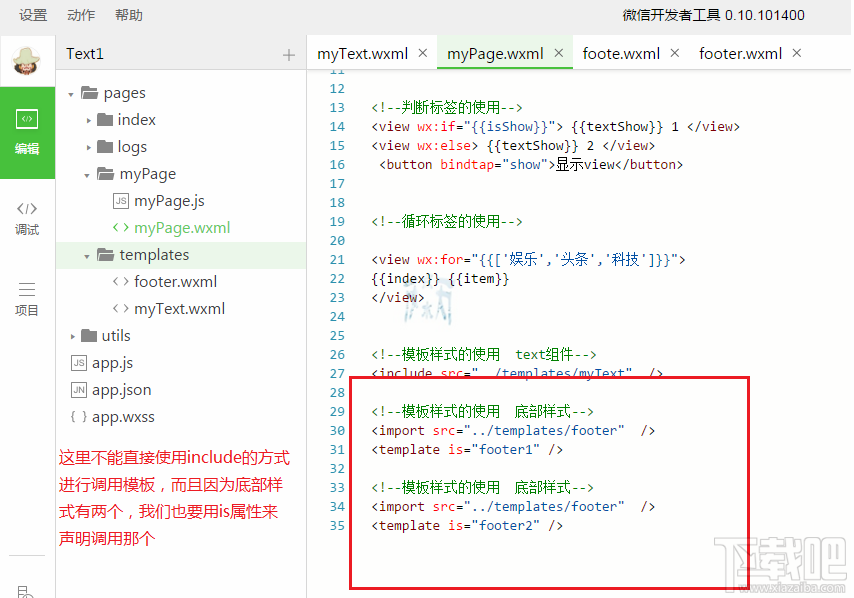This screenshot has height=598, width=854.
Task: Click the logs folder icon
Action: point(105,146)
